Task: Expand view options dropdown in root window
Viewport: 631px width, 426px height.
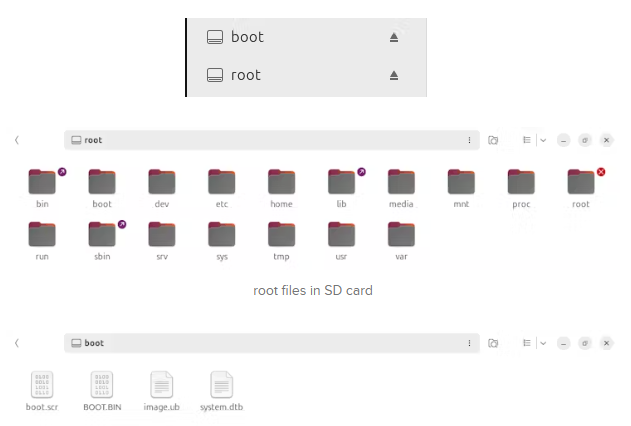Action: 543,140
